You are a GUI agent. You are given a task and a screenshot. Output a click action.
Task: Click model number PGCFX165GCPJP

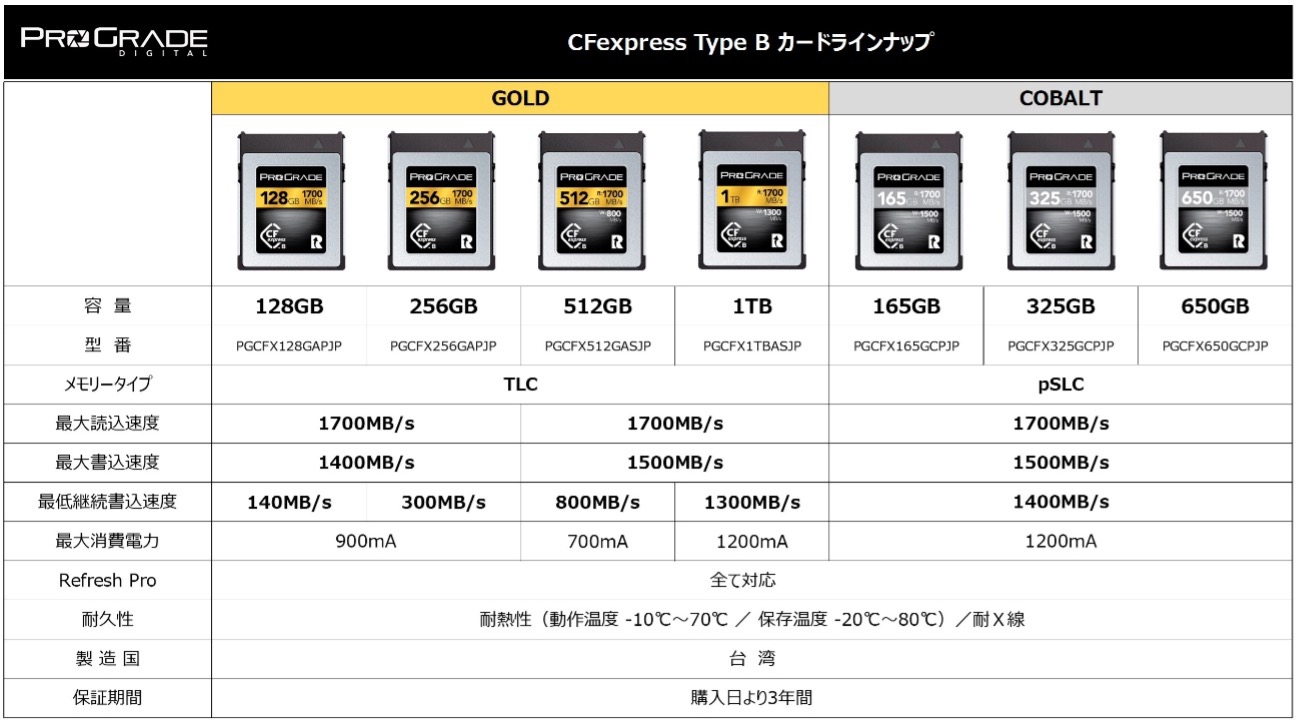point(907,346)
